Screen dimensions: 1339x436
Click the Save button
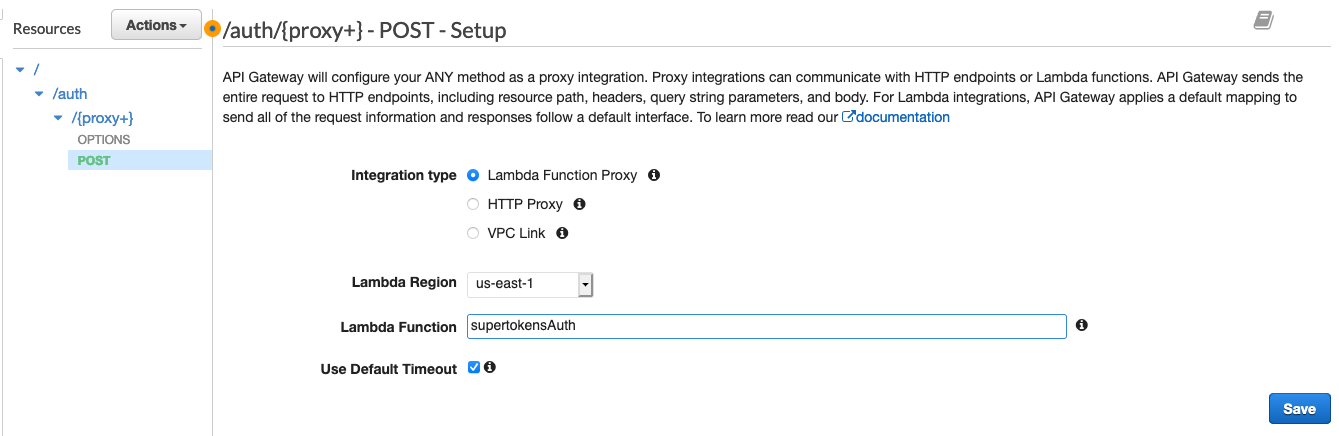coord(1299,409)
